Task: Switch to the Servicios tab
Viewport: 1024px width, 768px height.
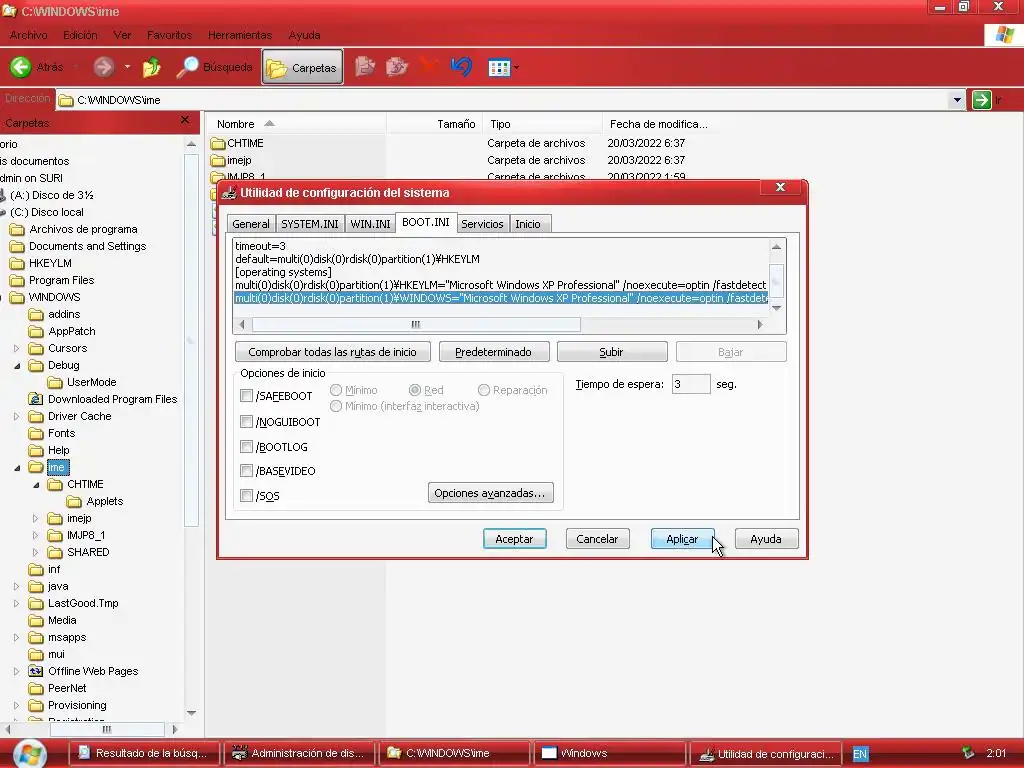Action: coord(482,224)
